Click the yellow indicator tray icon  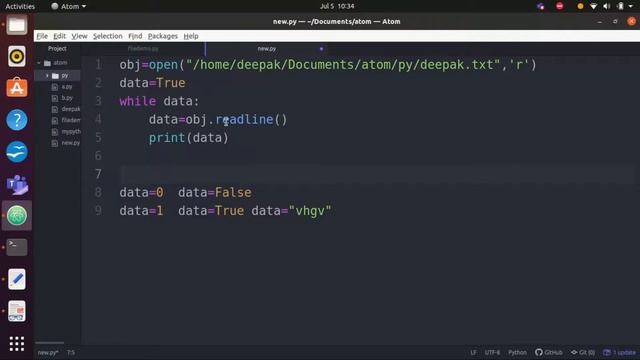tap(580, 6)
